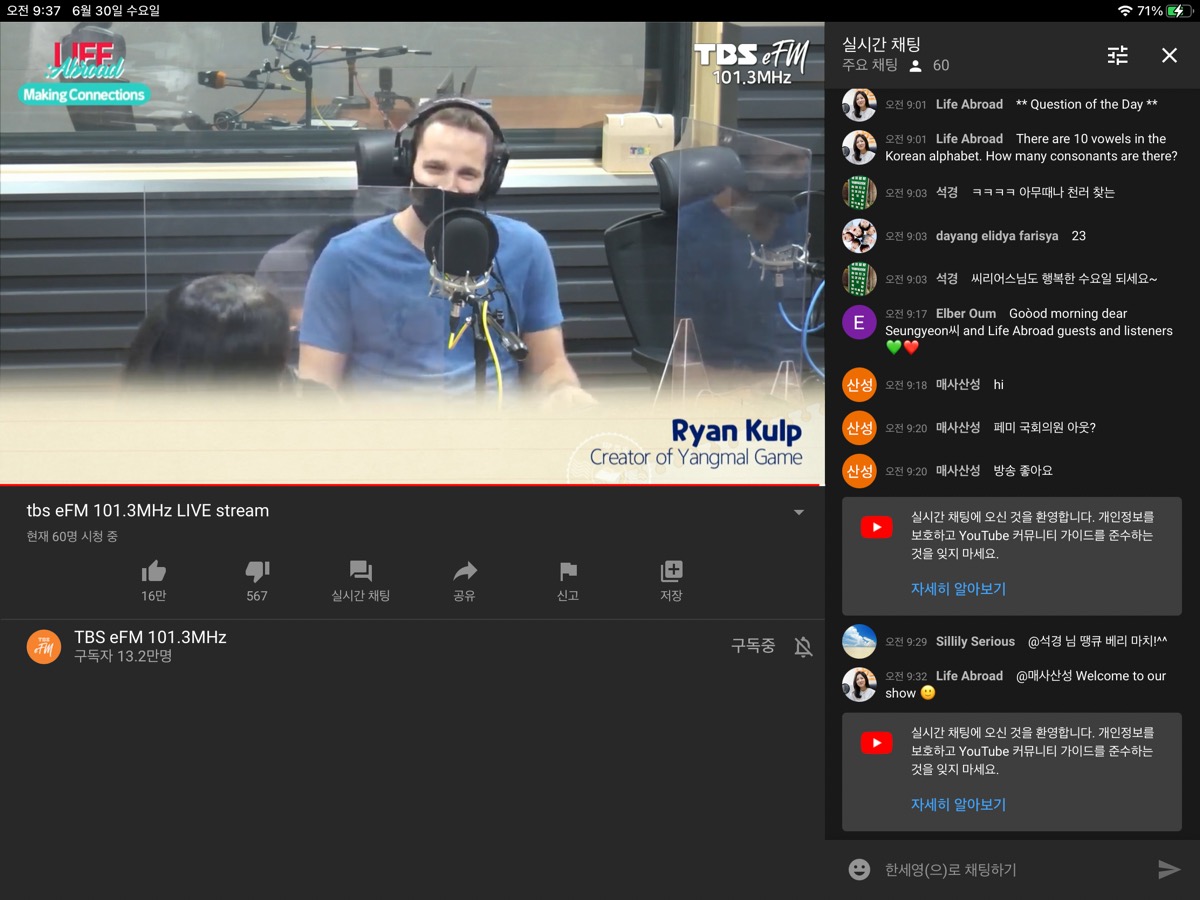Open the emoji picker in chat
The width and height of the screenshot is (1200, 900).
(x=859, y=869)
